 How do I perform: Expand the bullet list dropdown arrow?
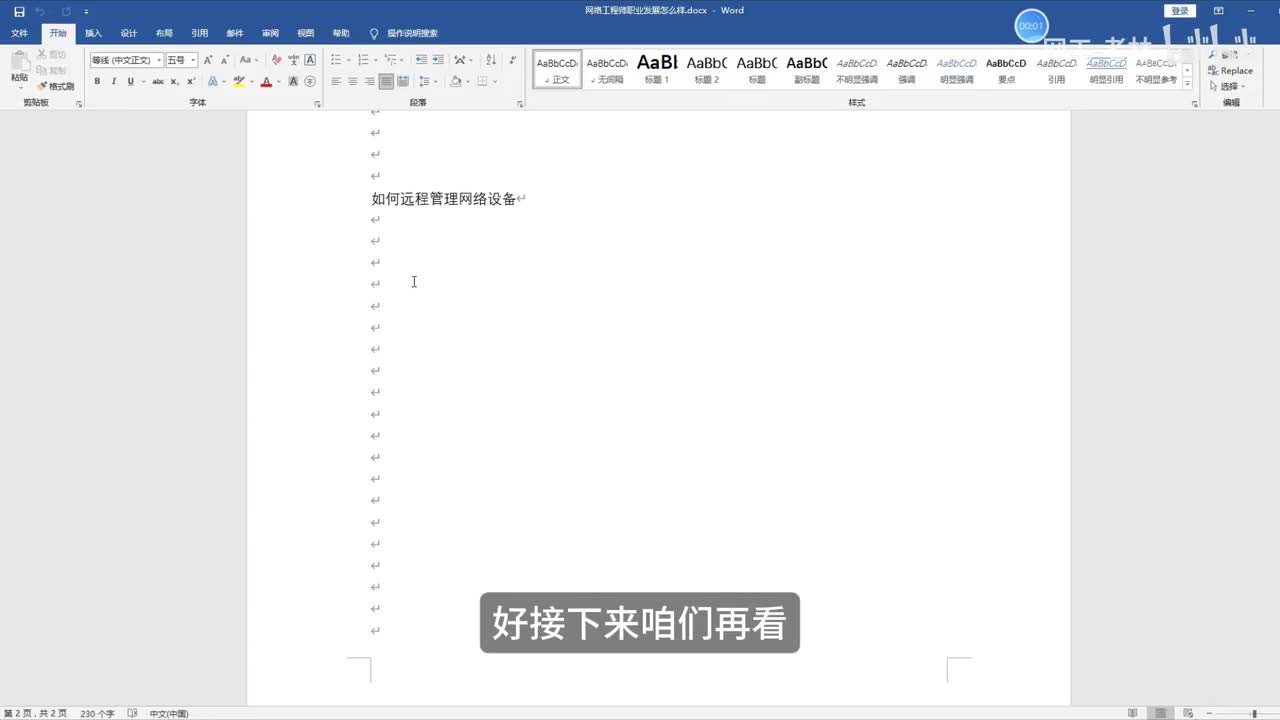pos(348,60)
